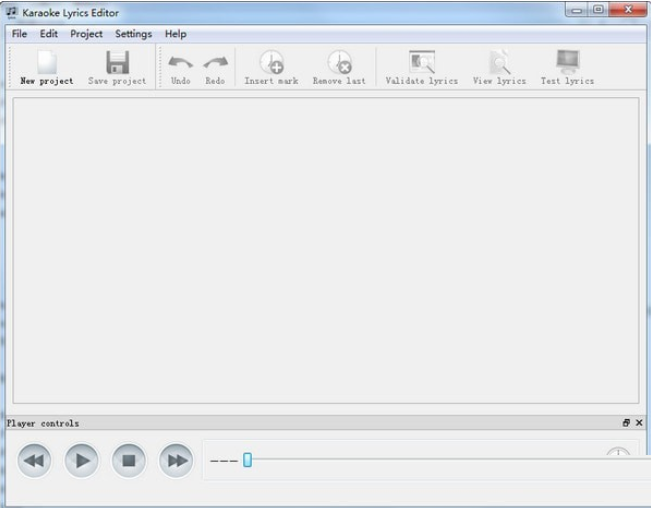Validate lyrics using the toolbar
This screenshot has width=651, height=508.
click(x=422, y=67)
